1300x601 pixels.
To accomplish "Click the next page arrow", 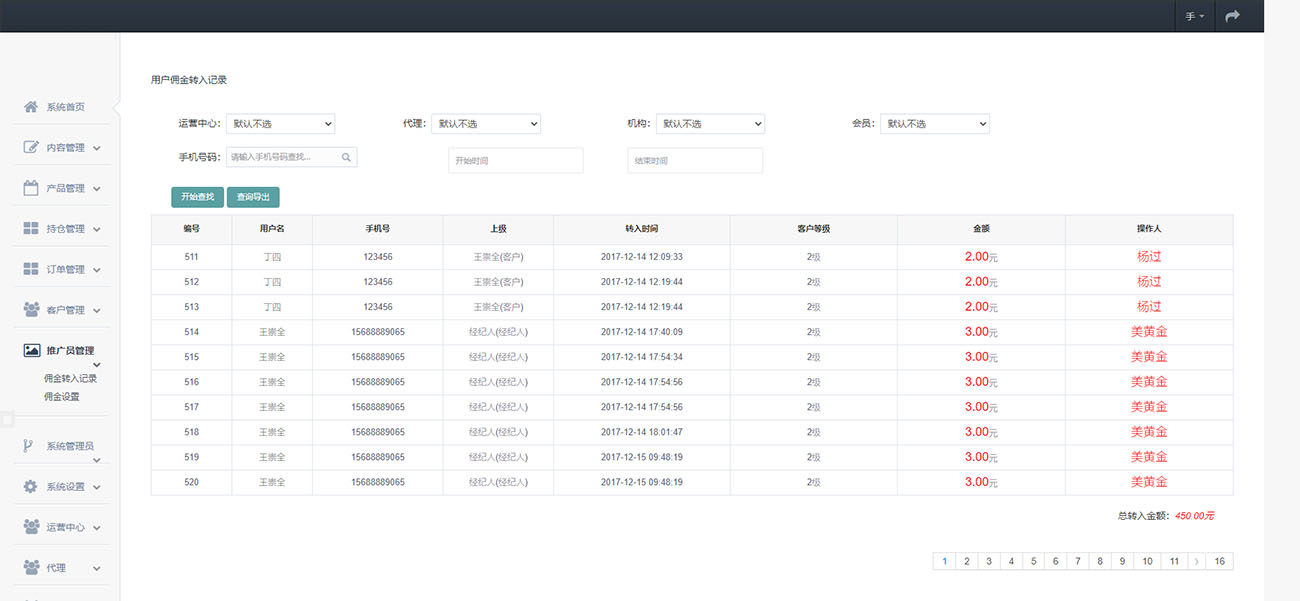I will coord(1196,562).
